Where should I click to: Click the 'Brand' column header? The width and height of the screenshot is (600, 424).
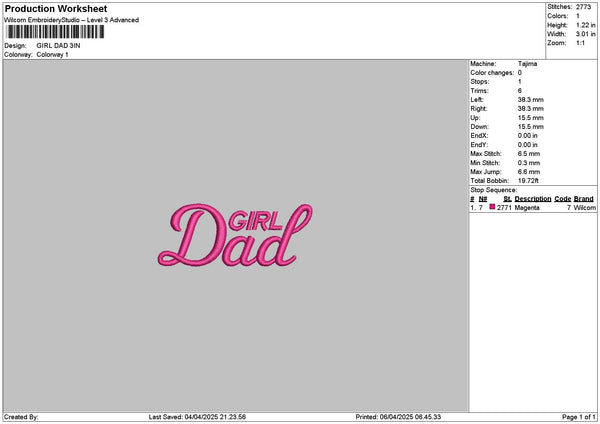[x=584, y=199]
